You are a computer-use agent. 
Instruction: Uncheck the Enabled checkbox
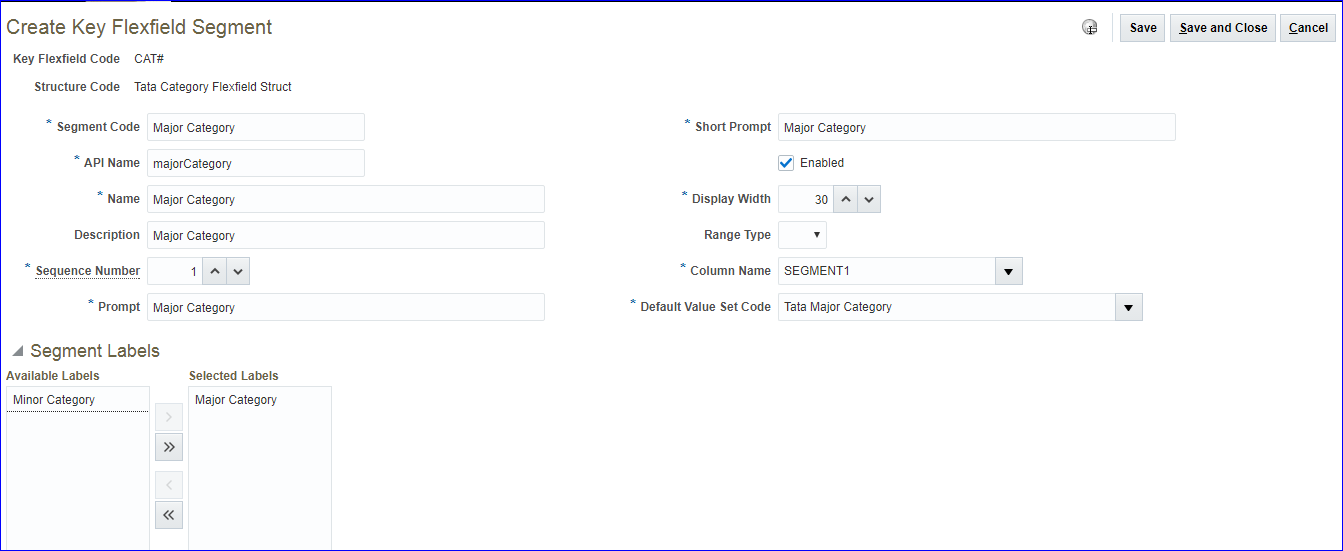[786, 163]
